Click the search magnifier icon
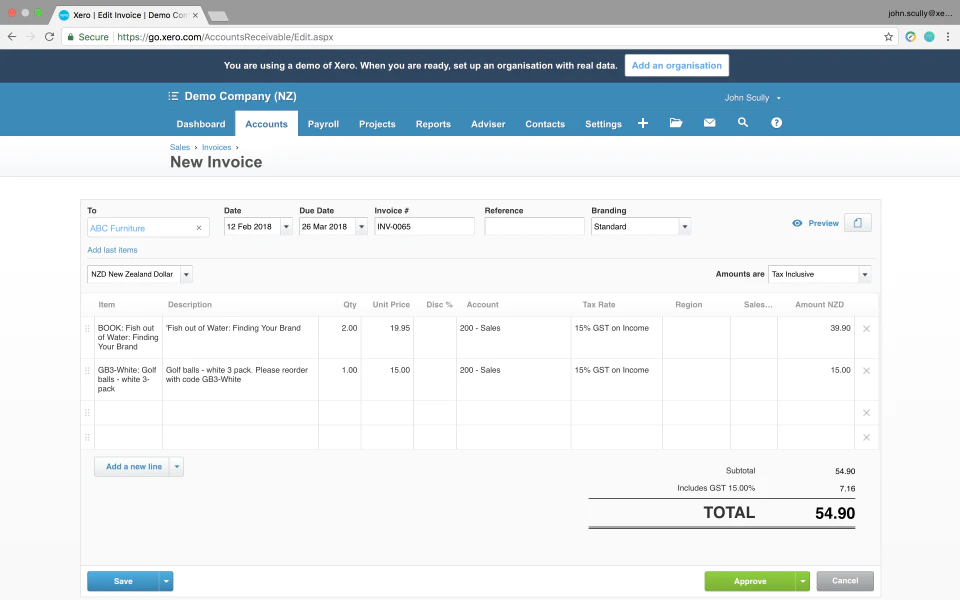 point(743,122)
